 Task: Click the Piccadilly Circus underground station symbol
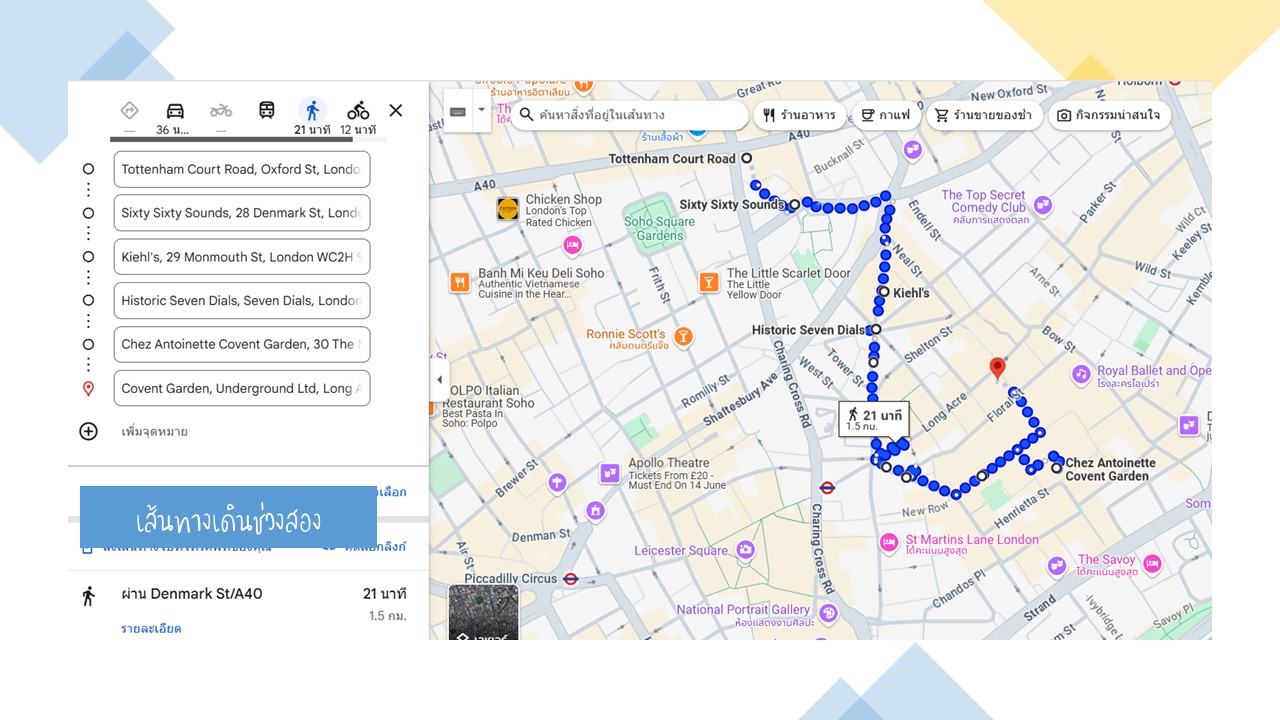pos(571,578)
